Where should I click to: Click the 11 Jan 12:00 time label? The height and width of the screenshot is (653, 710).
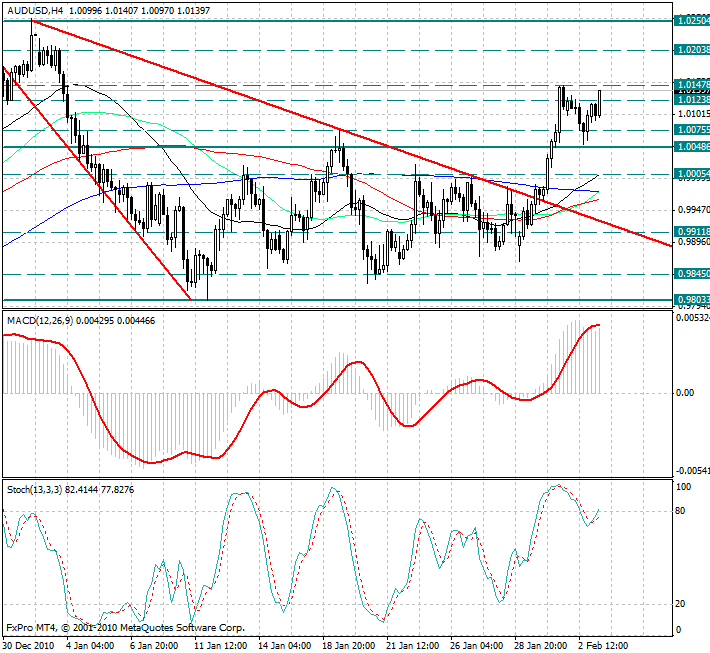point(220,645)
